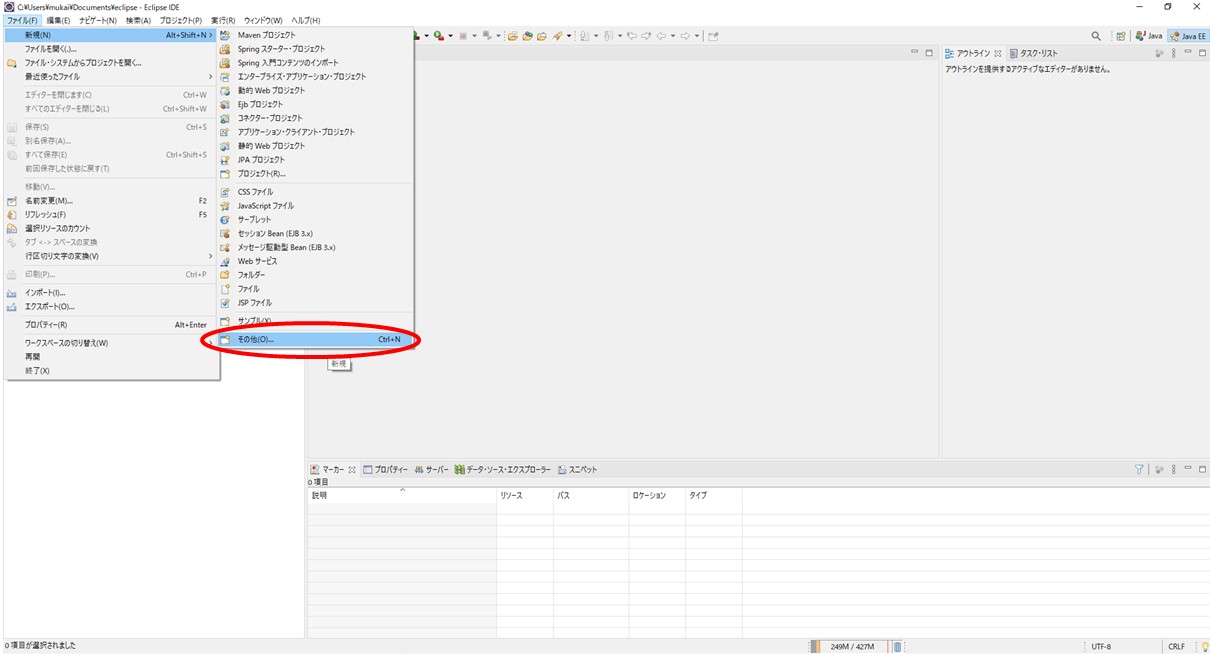Click the pin editor icon at toolbar end
The image size is (1210, 654).
click(x=713, y=36)
